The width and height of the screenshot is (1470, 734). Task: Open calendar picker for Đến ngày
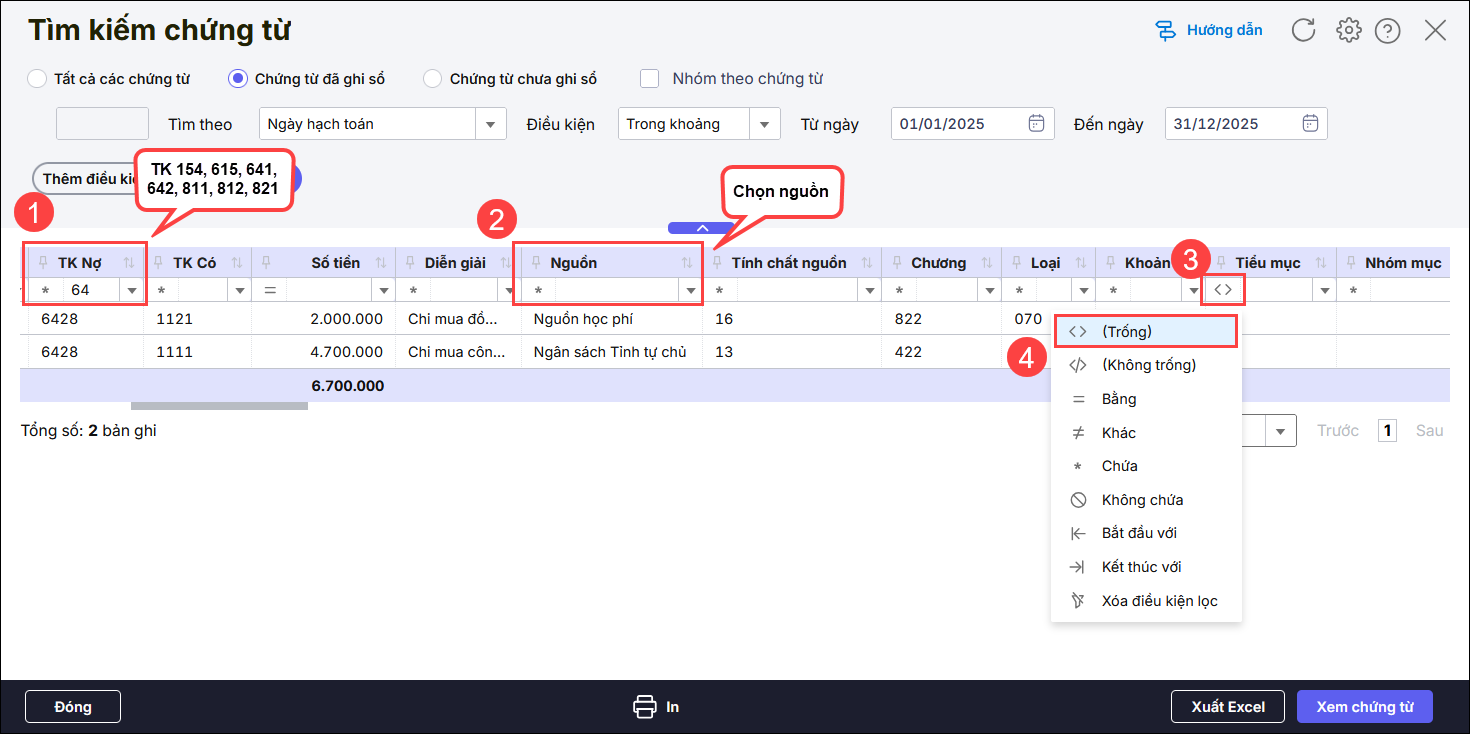pyautogui.click(x=1310, y=124)
